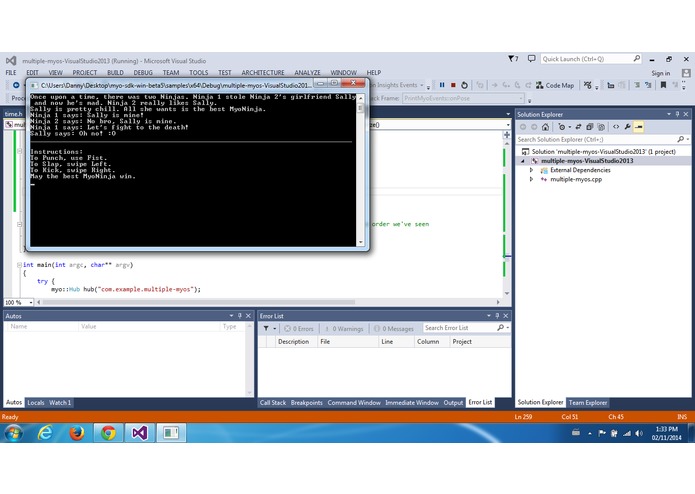Click the Home icon in Solution Explorer

pos(545,127)
